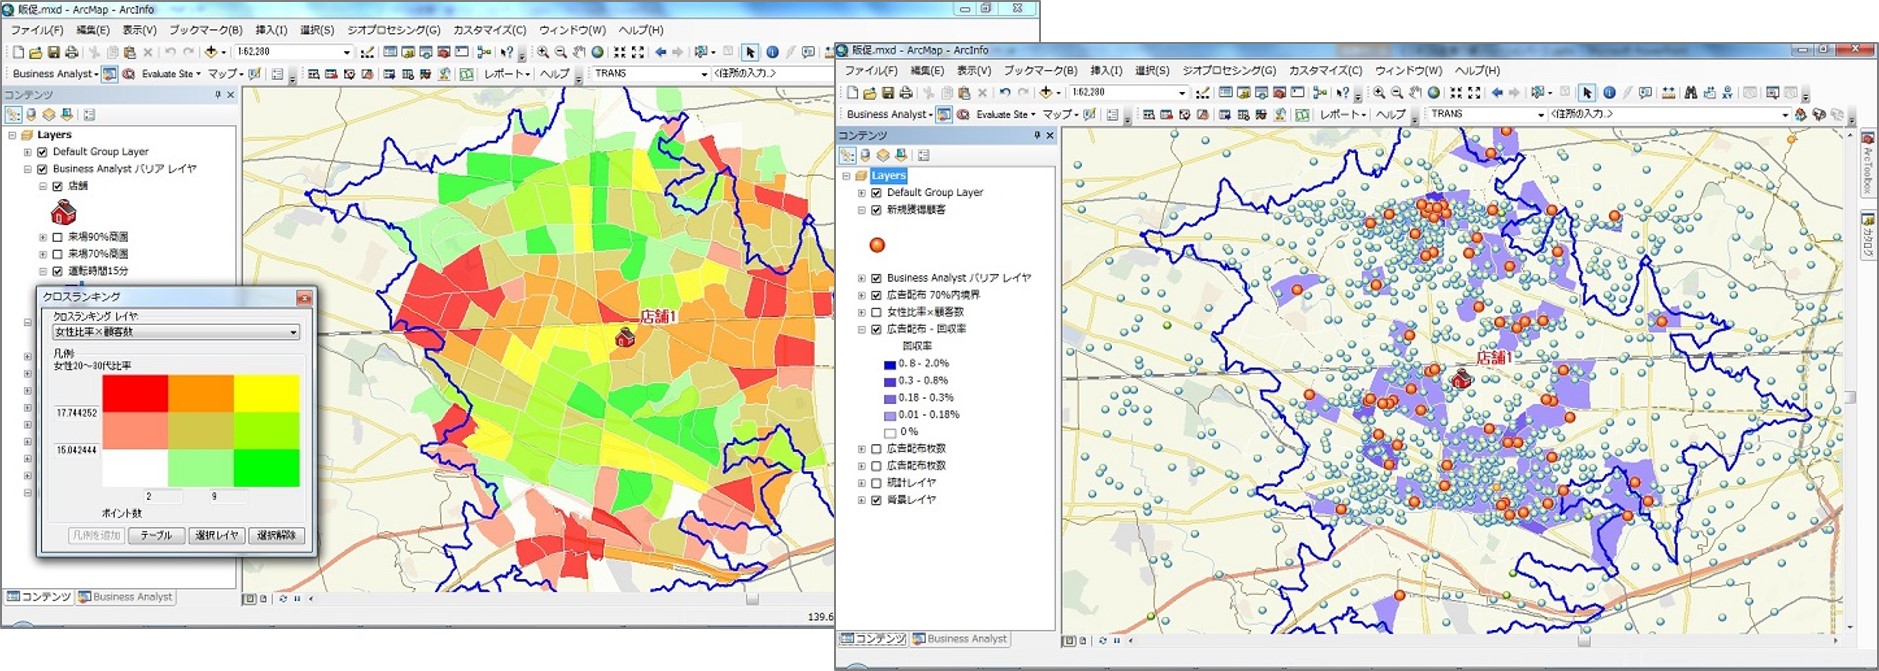
Task: Open the Business Analyst dropdown in left window
Action: tap(54, 74)
